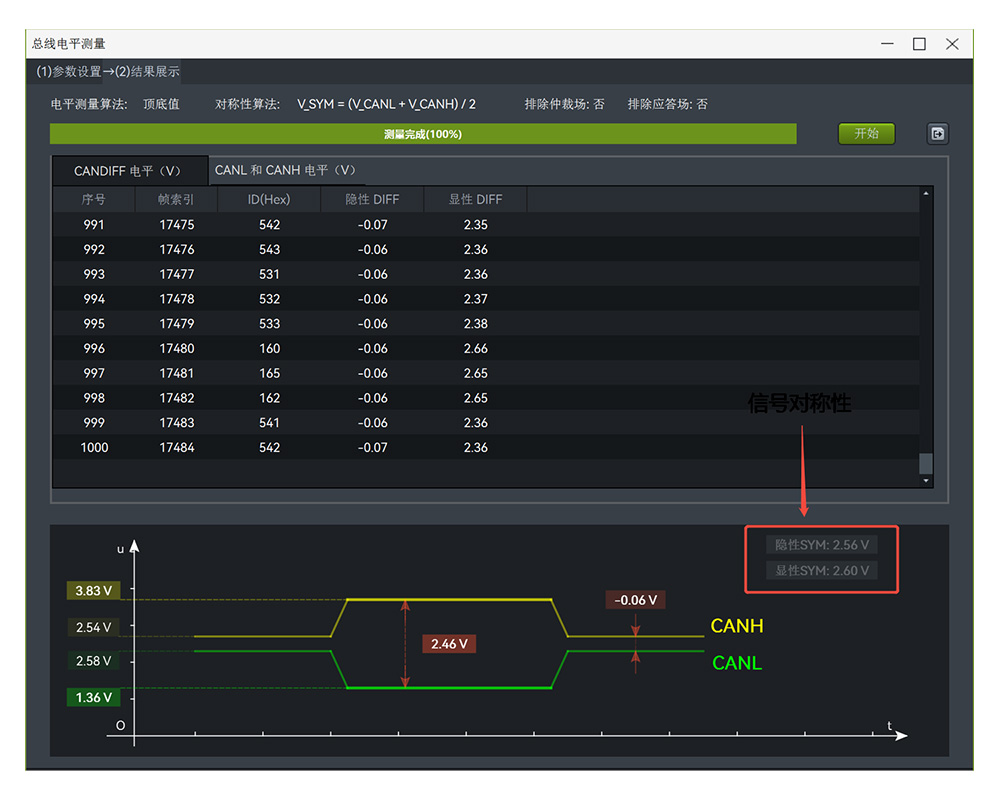The width and height of the screenshot is (1000, 800).
Task: Click the 显性SYM: 2.60 V readout
Action: click(x=821, y=570)
